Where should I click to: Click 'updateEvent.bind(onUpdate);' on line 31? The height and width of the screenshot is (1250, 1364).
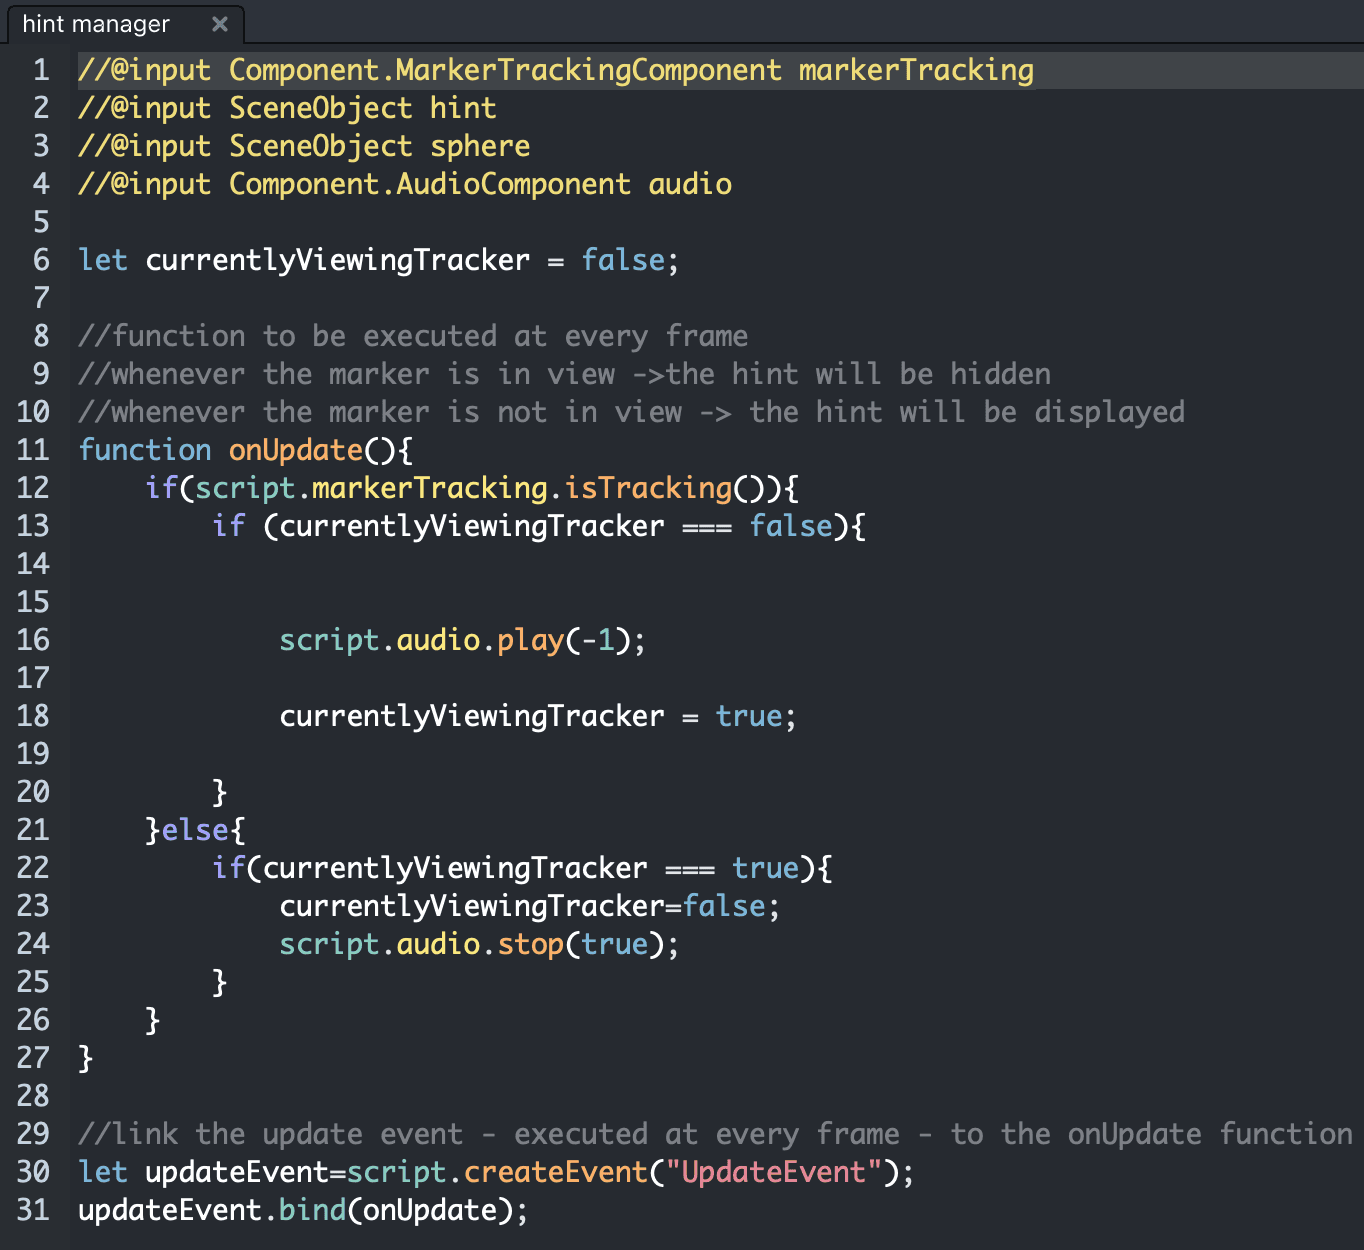pyautogui.click(x=303, y=1210)
